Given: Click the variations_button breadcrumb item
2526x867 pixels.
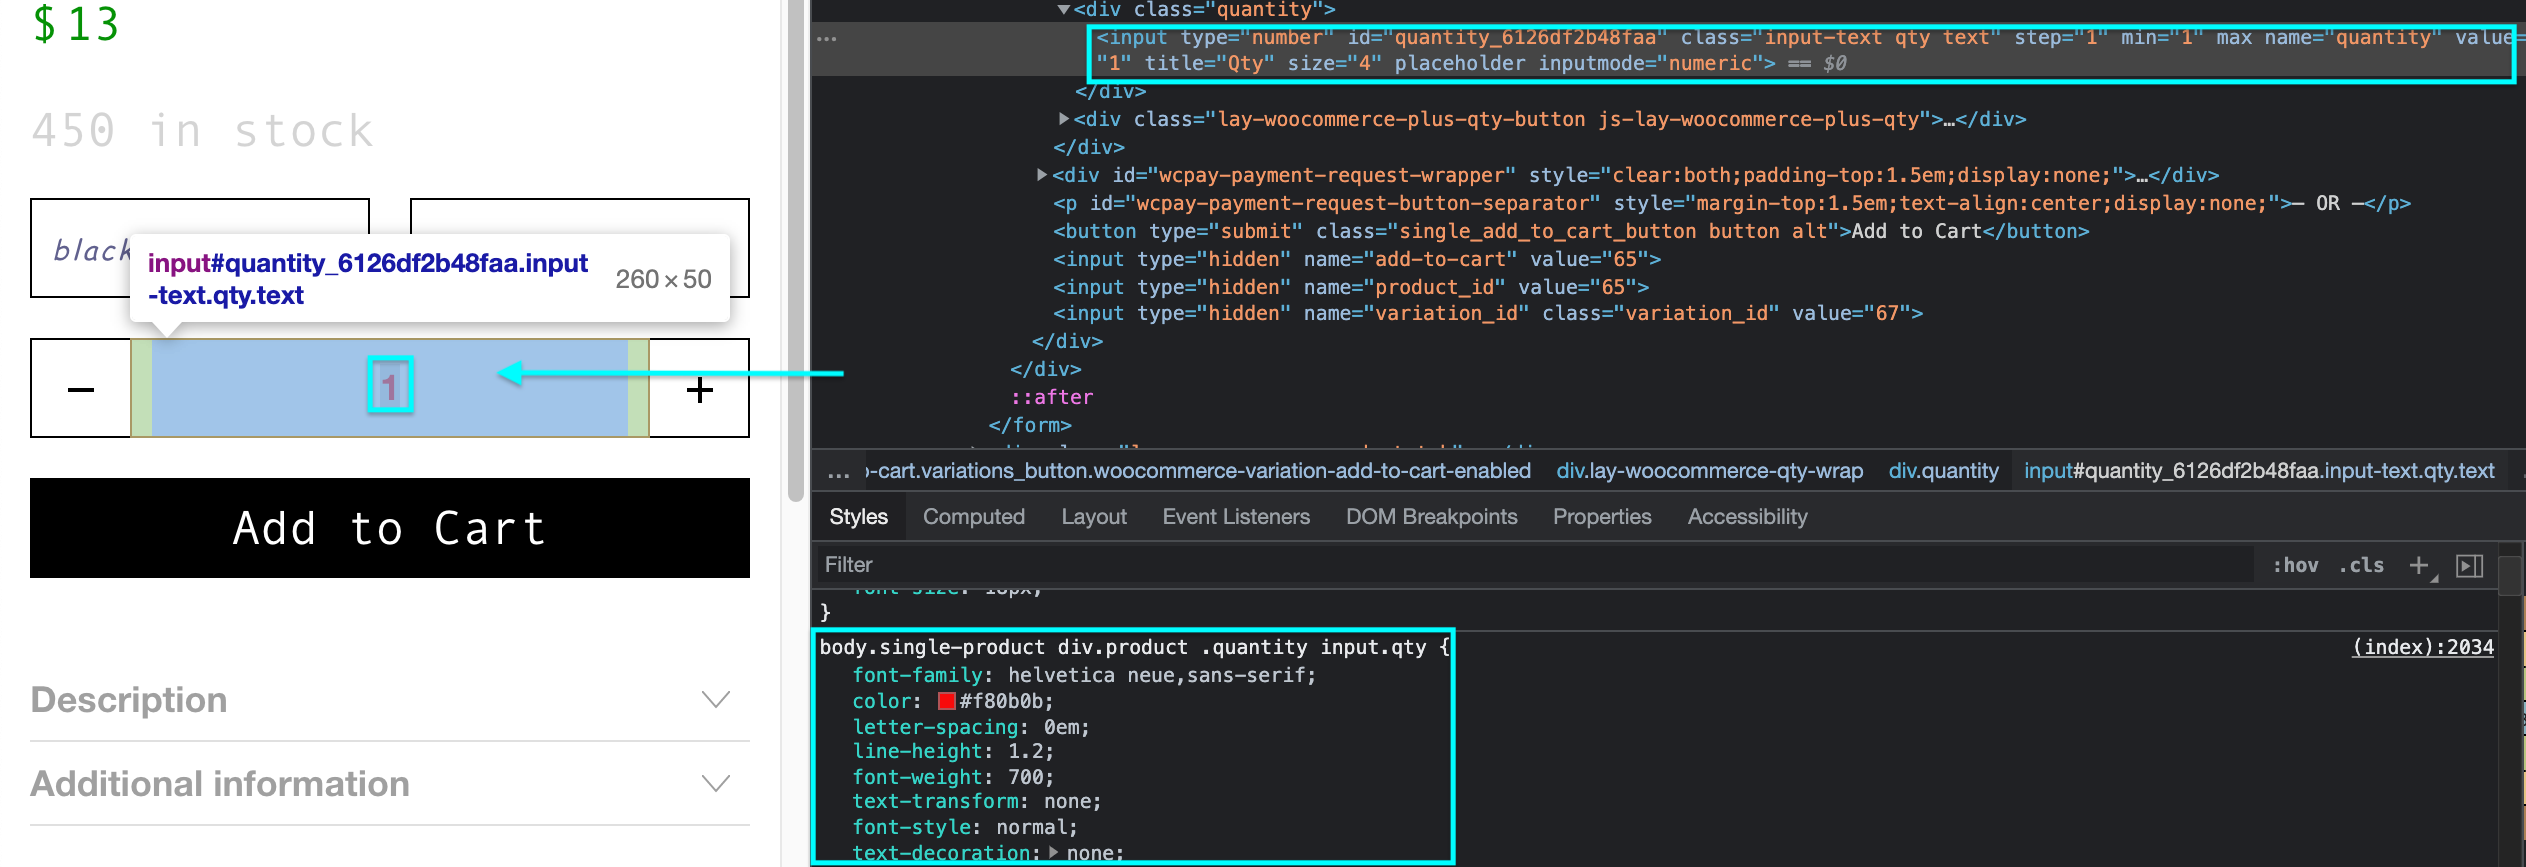Looking at the screenshot, I should pos(1198,471).
